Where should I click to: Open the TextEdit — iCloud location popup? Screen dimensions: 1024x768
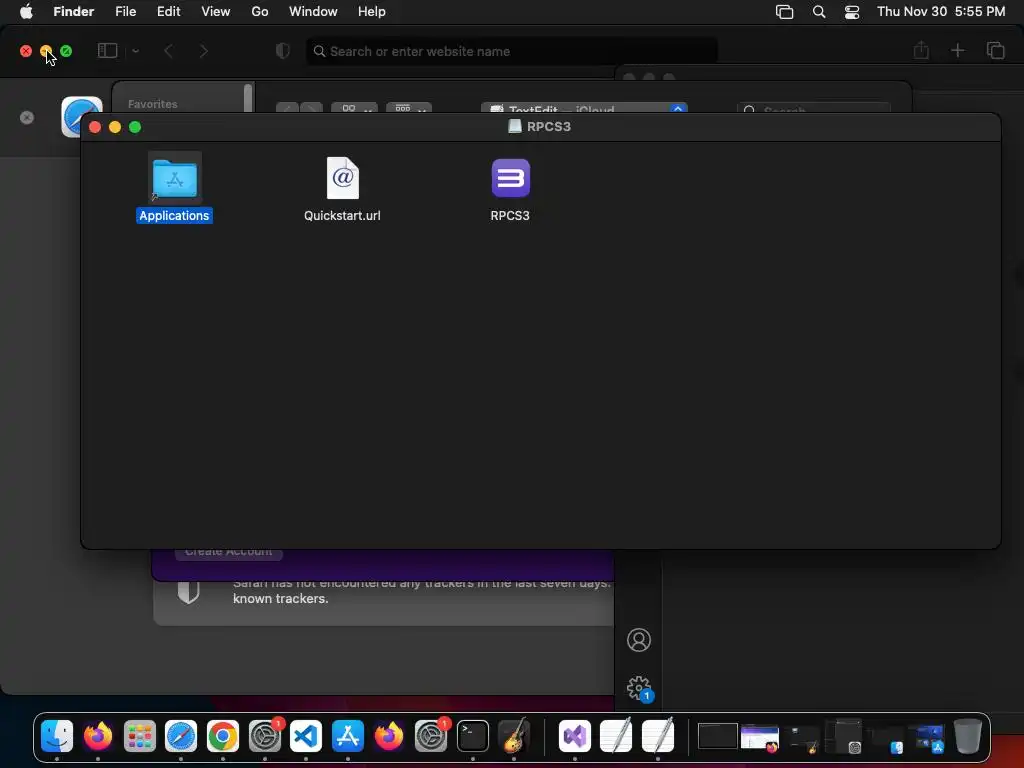point(584,108)
